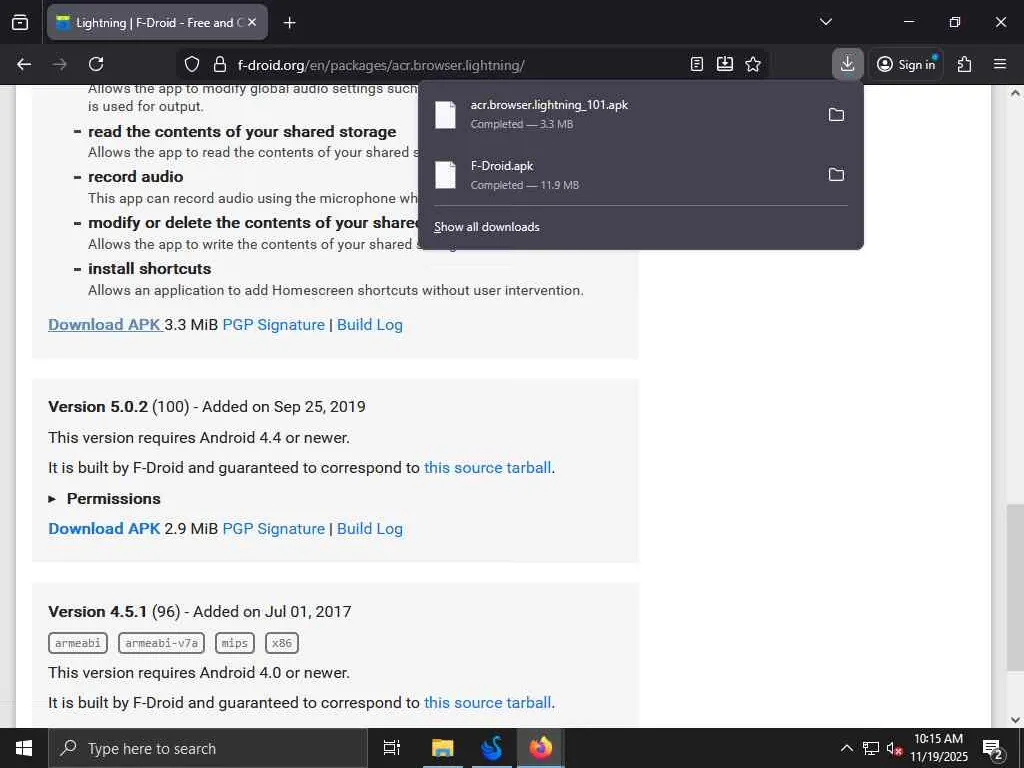Click Show all downloads
The image size is (1024, 768).
[x=487, y=227]
